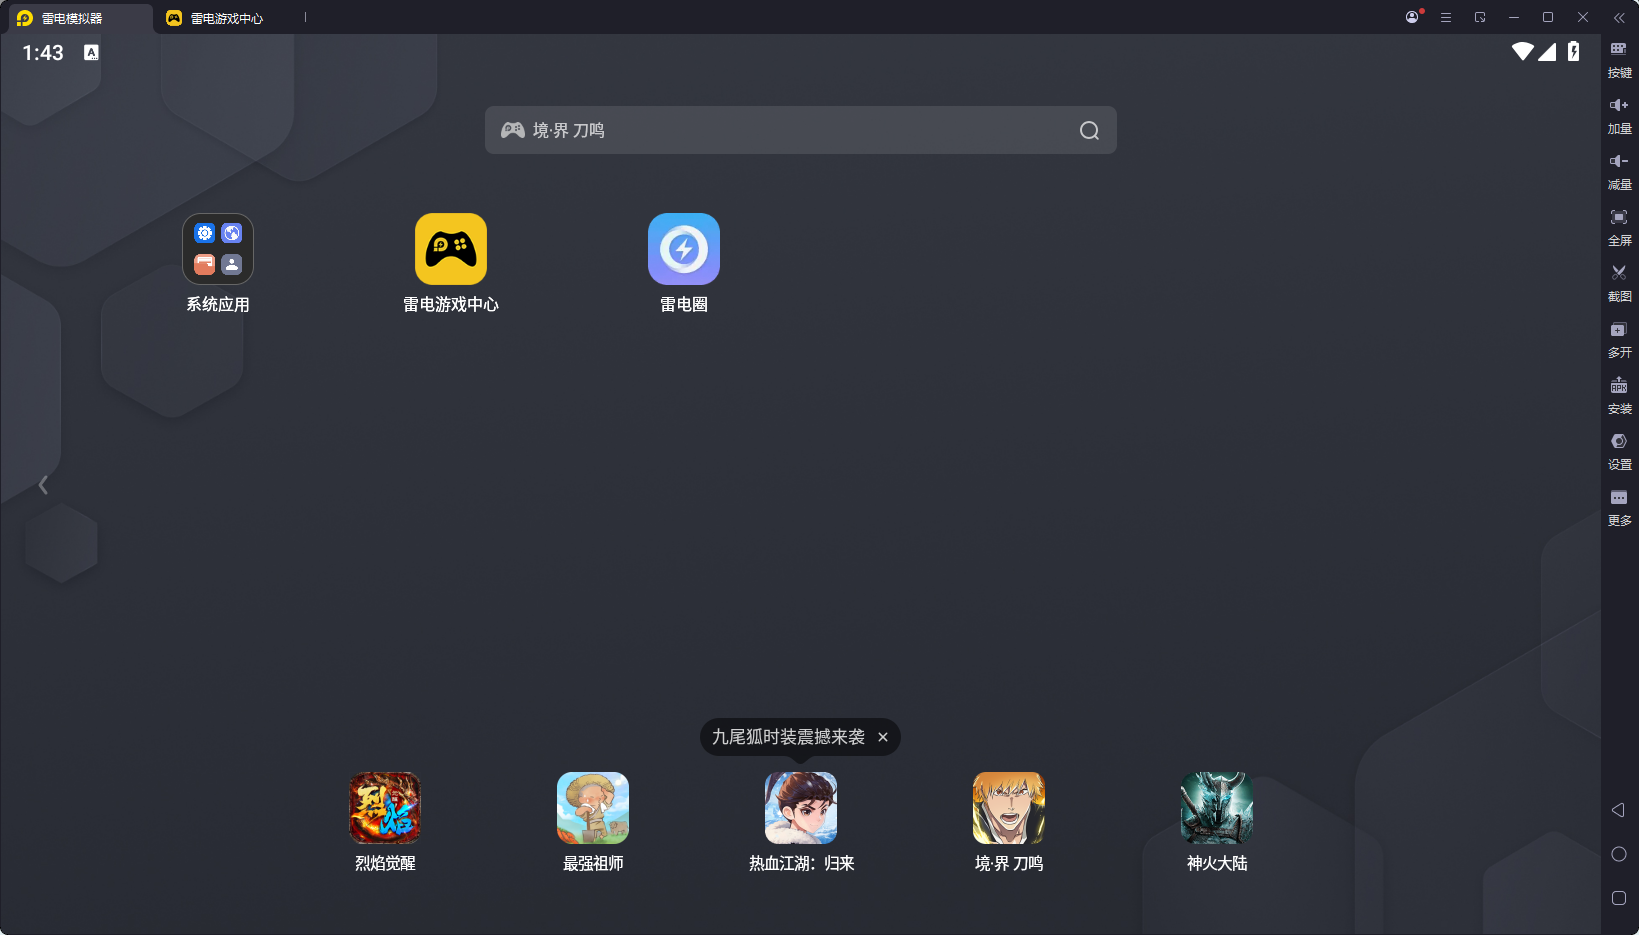Click 安装 to install an APK

click(x=1619, y=395)
